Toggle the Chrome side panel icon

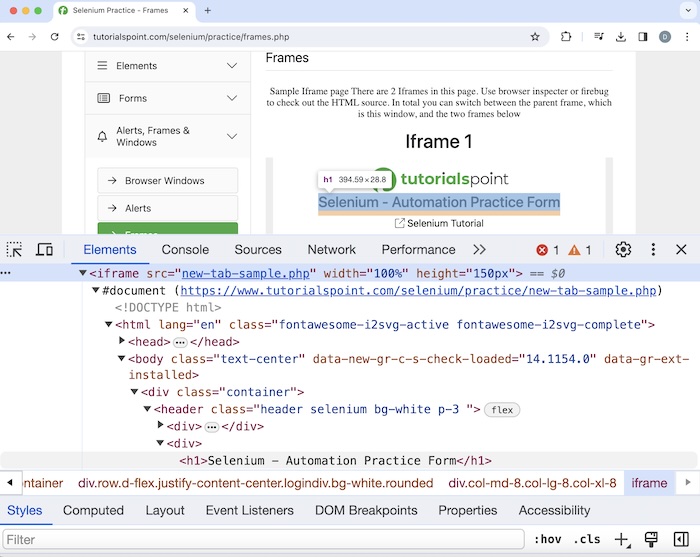pyautogui.click(x=642, y=37)
